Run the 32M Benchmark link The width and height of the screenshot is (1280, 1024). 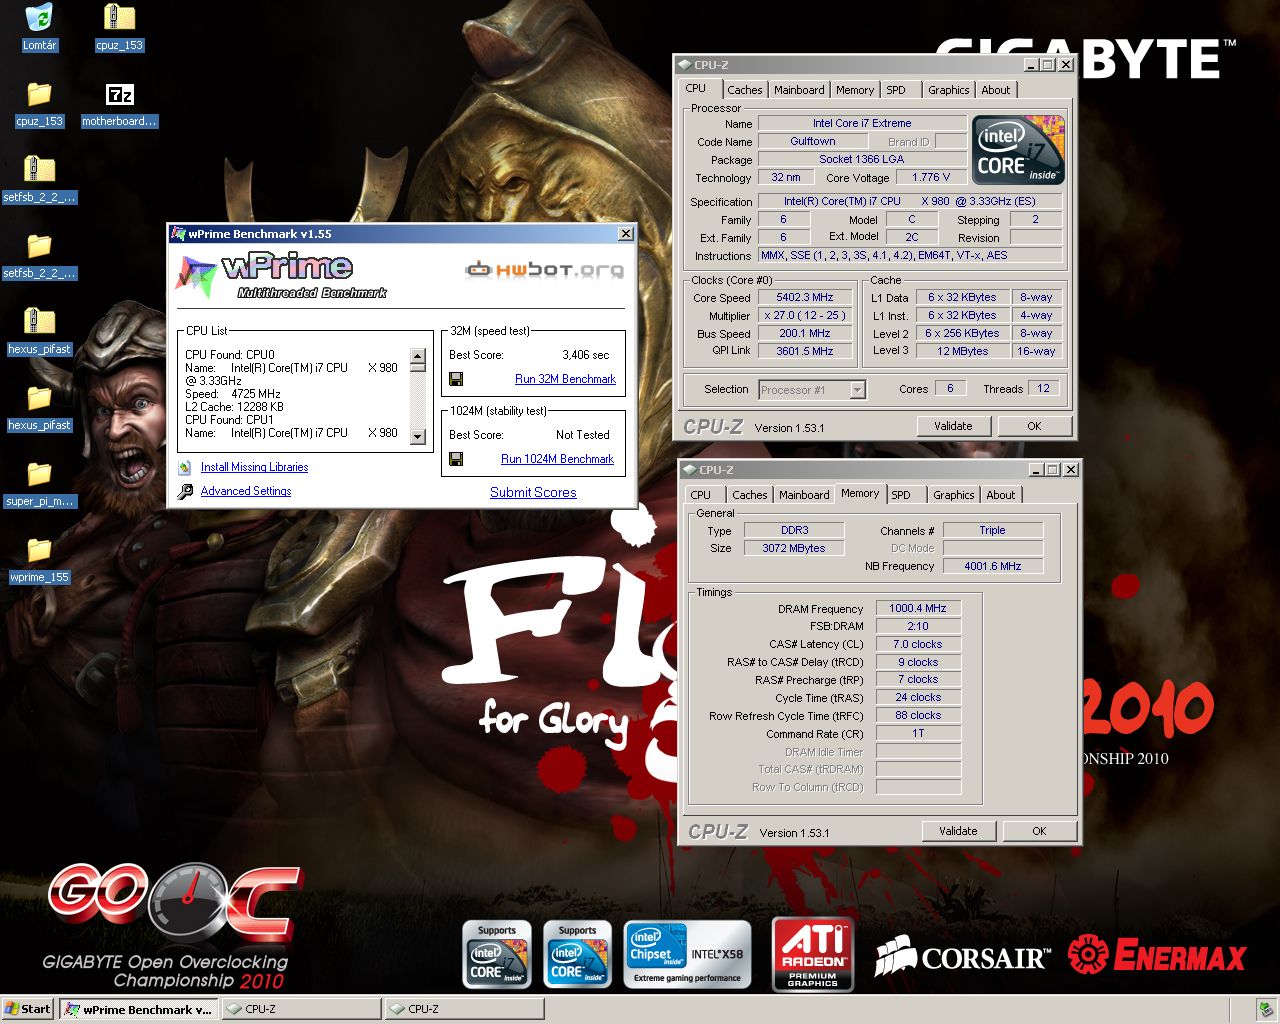565,379
